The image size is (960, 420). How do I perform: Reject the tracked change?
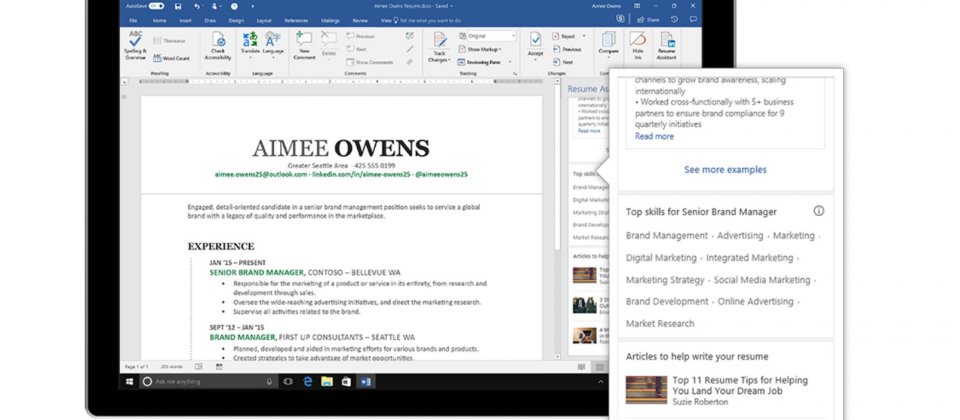pyautogui.click(x=564, y=36)
